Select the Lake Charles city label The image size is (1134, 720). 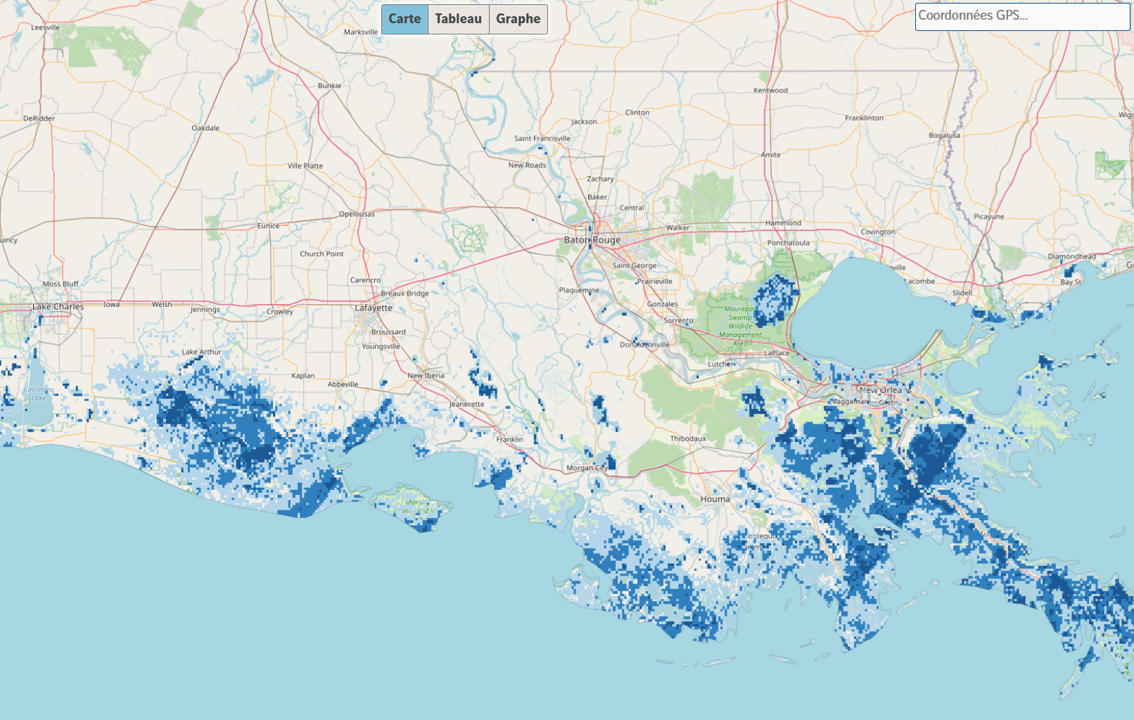(58, 306)
